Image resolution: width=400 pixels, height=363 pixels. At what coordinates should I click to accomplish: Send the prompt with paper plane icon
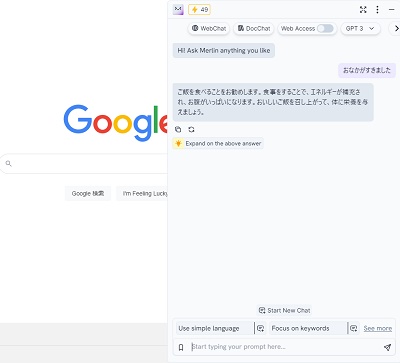[387, 347]
